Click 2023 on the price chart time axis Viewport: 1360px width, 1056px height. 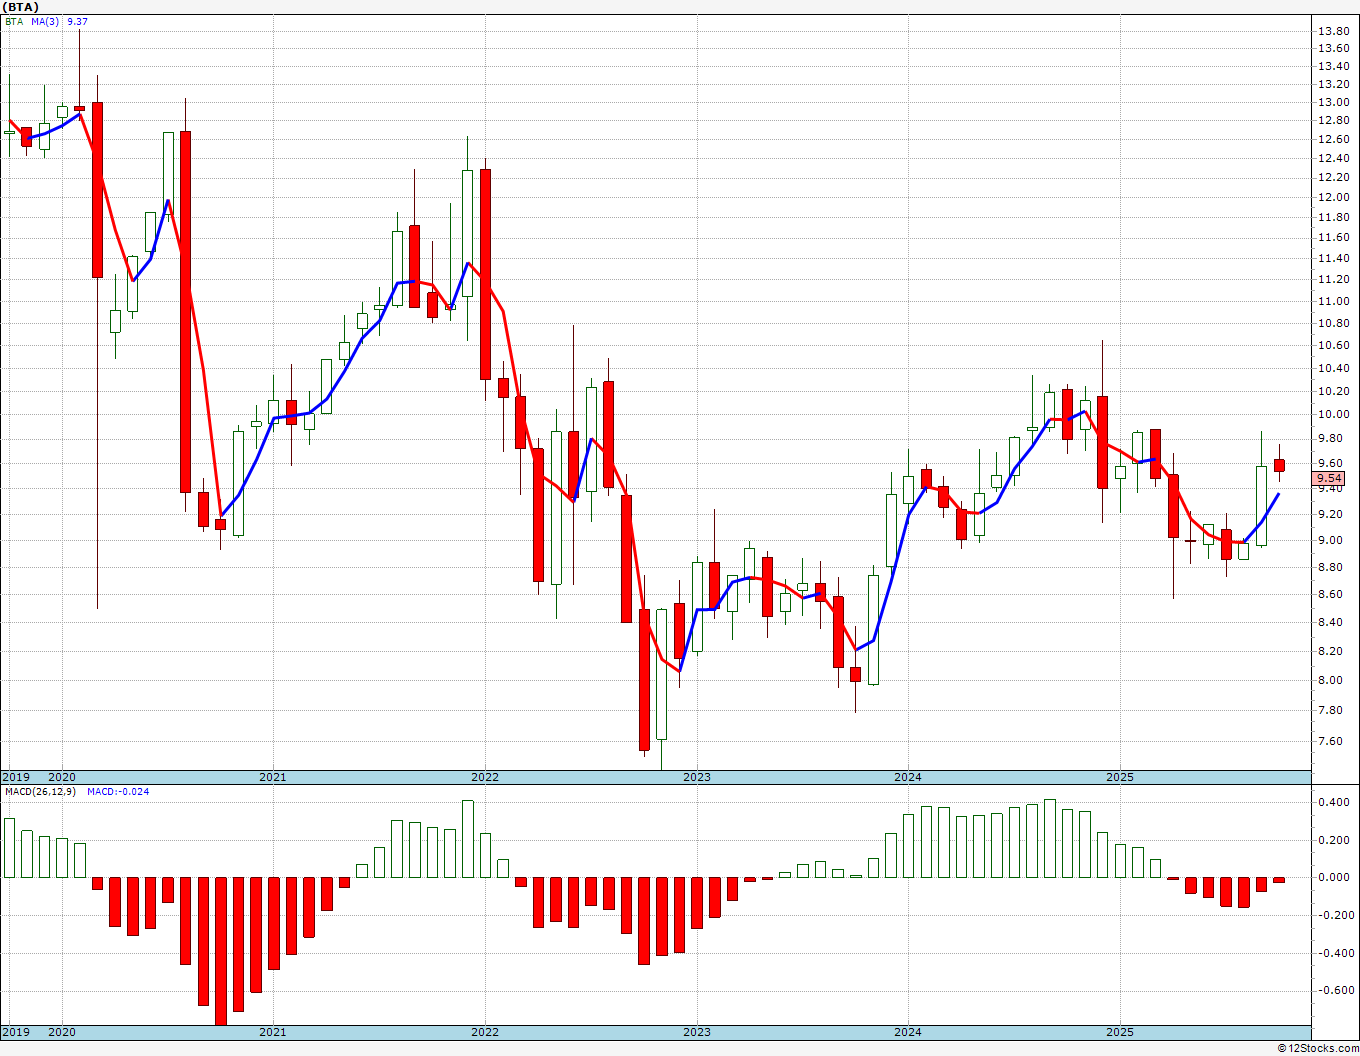697,777
